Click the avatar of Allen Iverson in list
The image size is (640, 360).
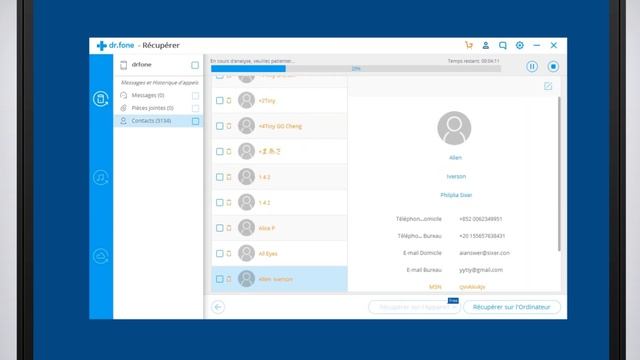point(247,279)
